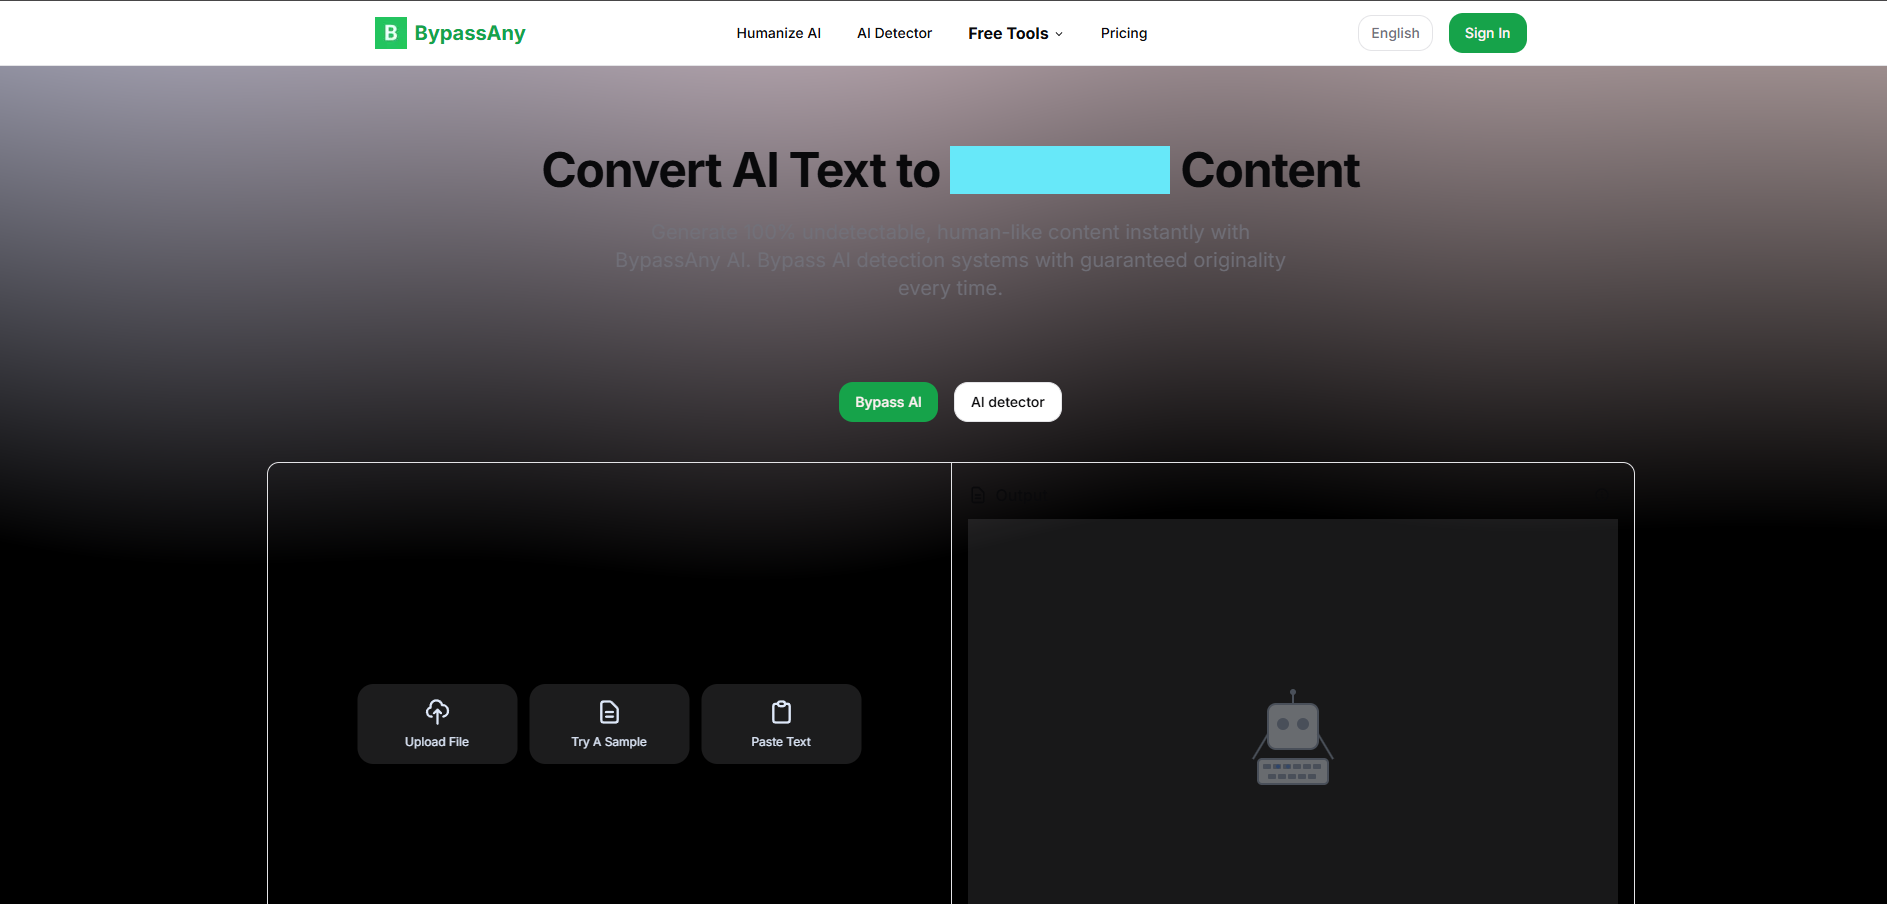Switch to Bypass AI mode
Viewport: 1887px width, 904px height.
pyautogui.click(x=888, y=402)
